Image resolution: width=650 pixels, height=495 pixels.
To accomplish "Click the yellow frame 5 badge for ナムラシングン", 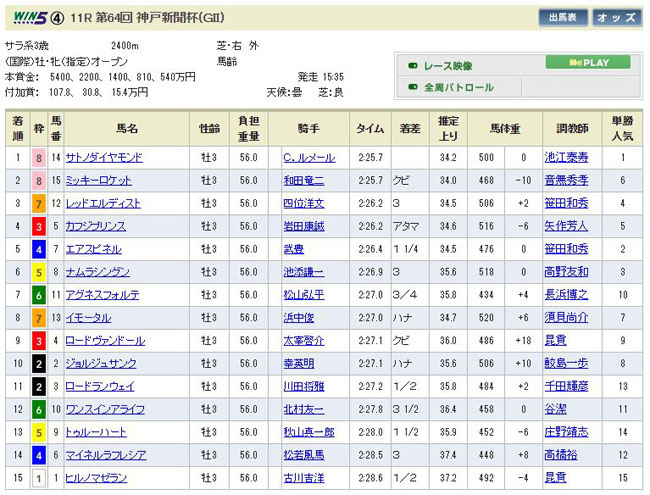I will pos(38,272).
